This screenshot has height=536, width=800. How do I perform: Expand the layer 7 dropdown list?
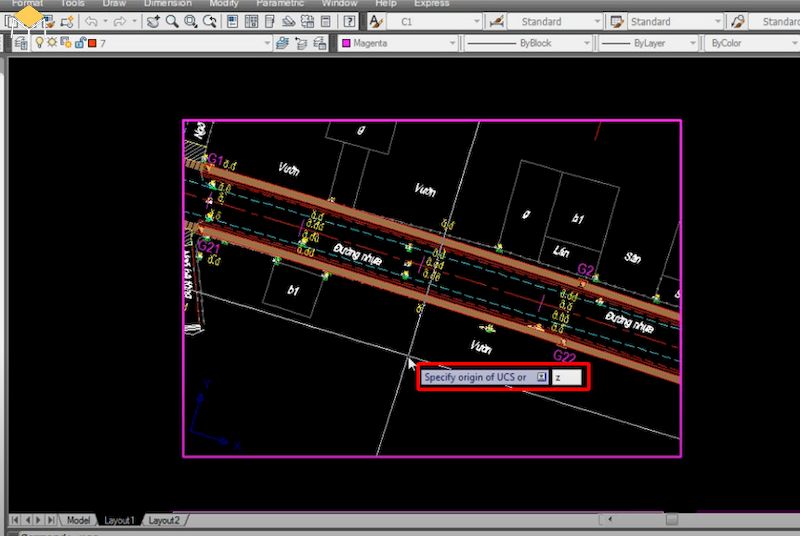click(x=267, y=43)
